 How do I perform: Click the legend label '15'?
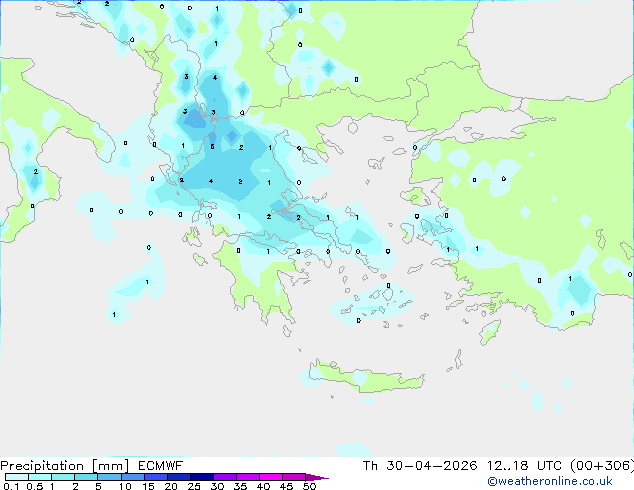[148, 486]
